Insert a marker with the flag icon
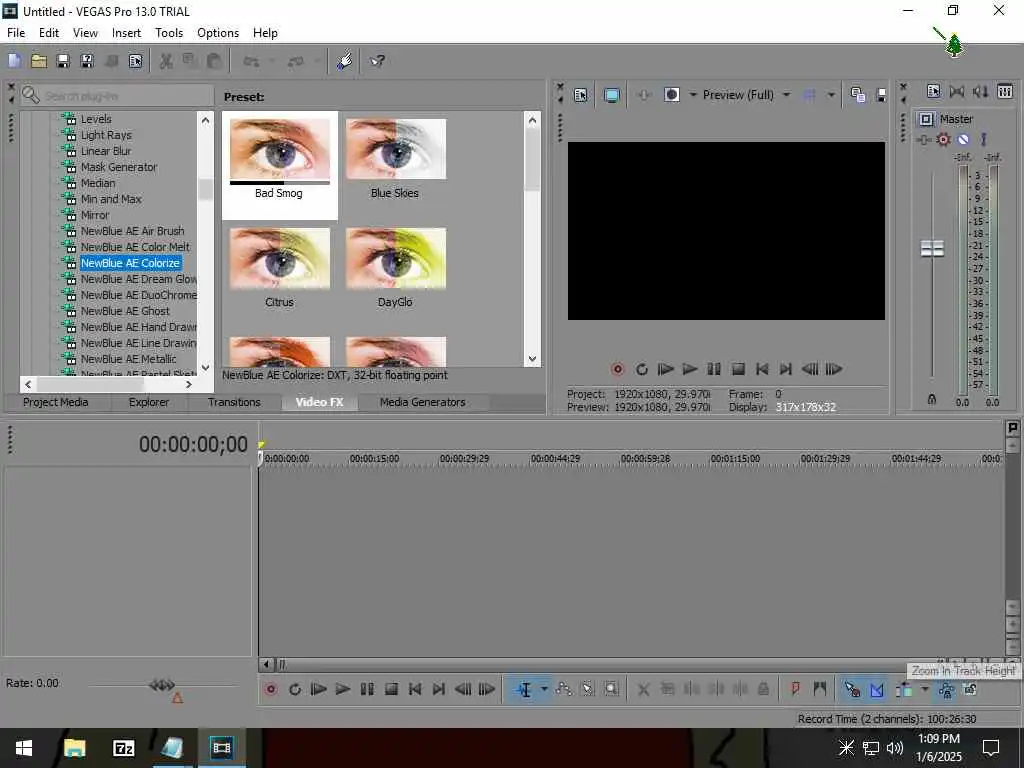The height and width of the screenshot is (768, 1024). pyautogui.click(x=795, y=689)
